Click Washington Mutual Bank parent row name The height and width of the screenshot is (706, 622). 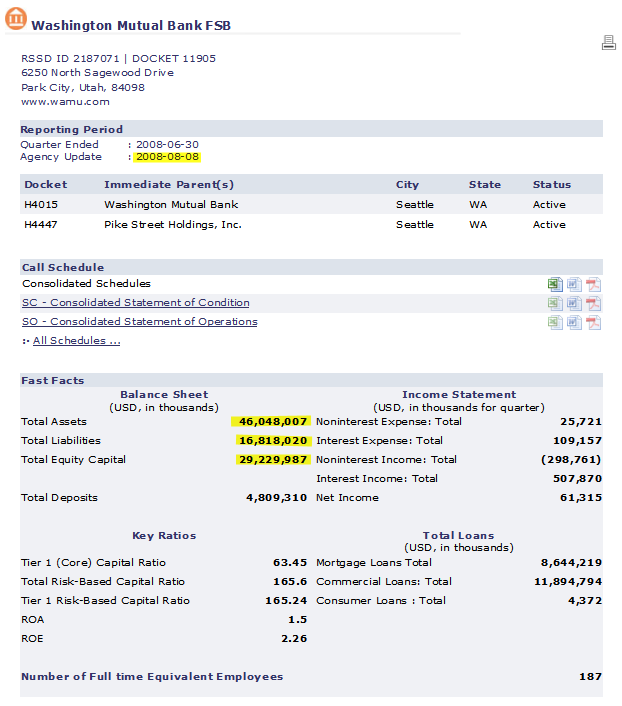[x=171, y=204]
